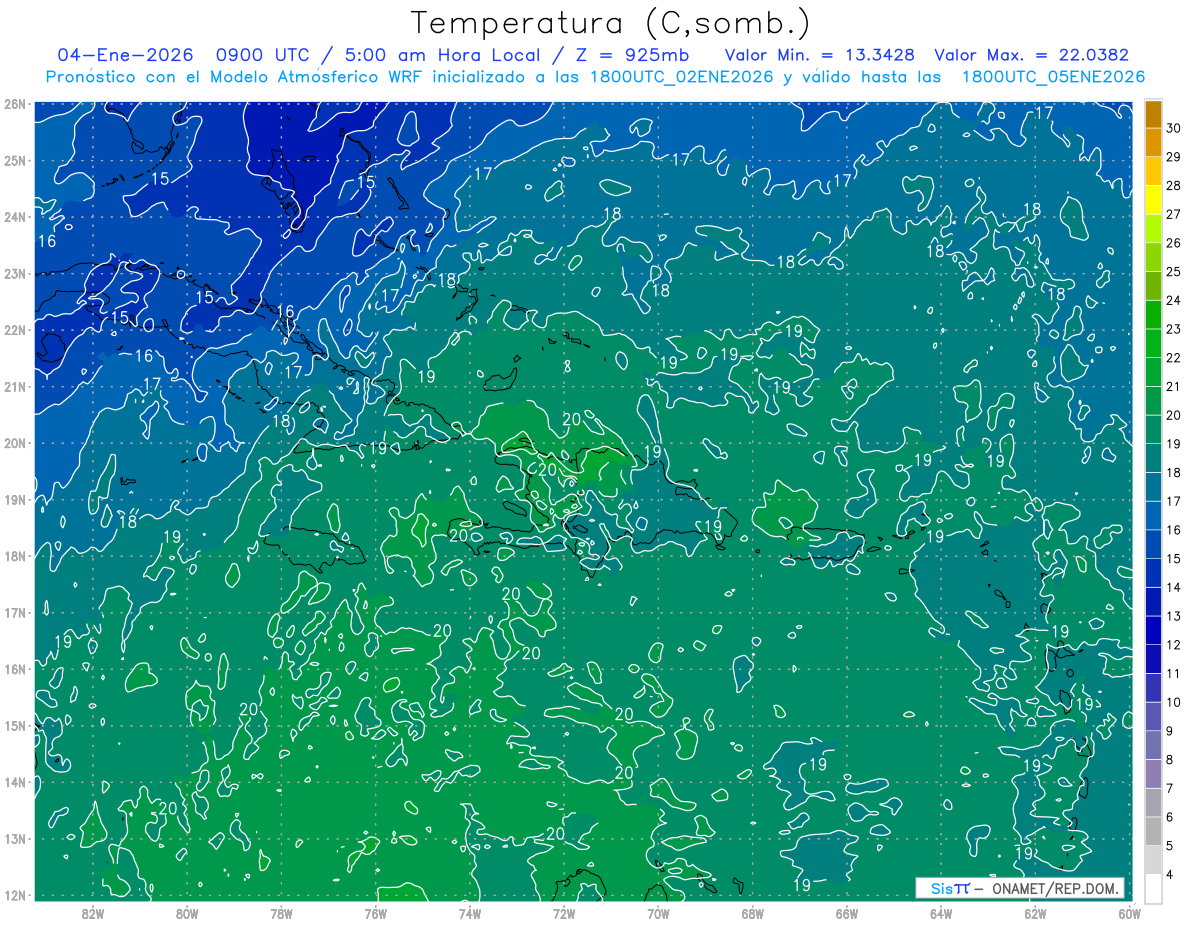Screen dimensions: 1200x927
Task: Click the "80W" longitude label
Action: click(187, 913)
